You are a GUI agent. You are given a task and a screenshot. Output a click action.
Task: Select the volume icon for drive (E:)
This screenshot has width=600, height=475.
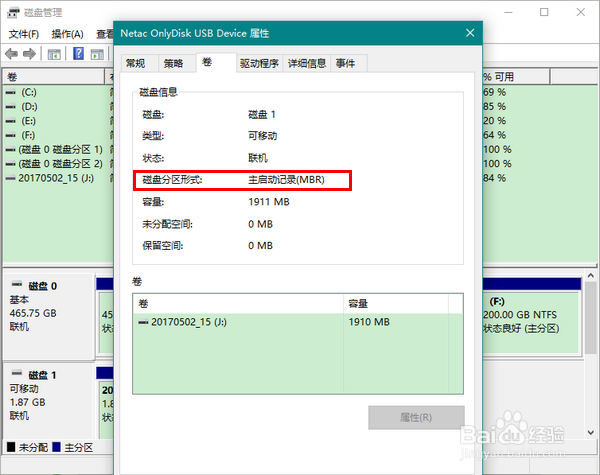pyautogui.click(x=11, y=121)
